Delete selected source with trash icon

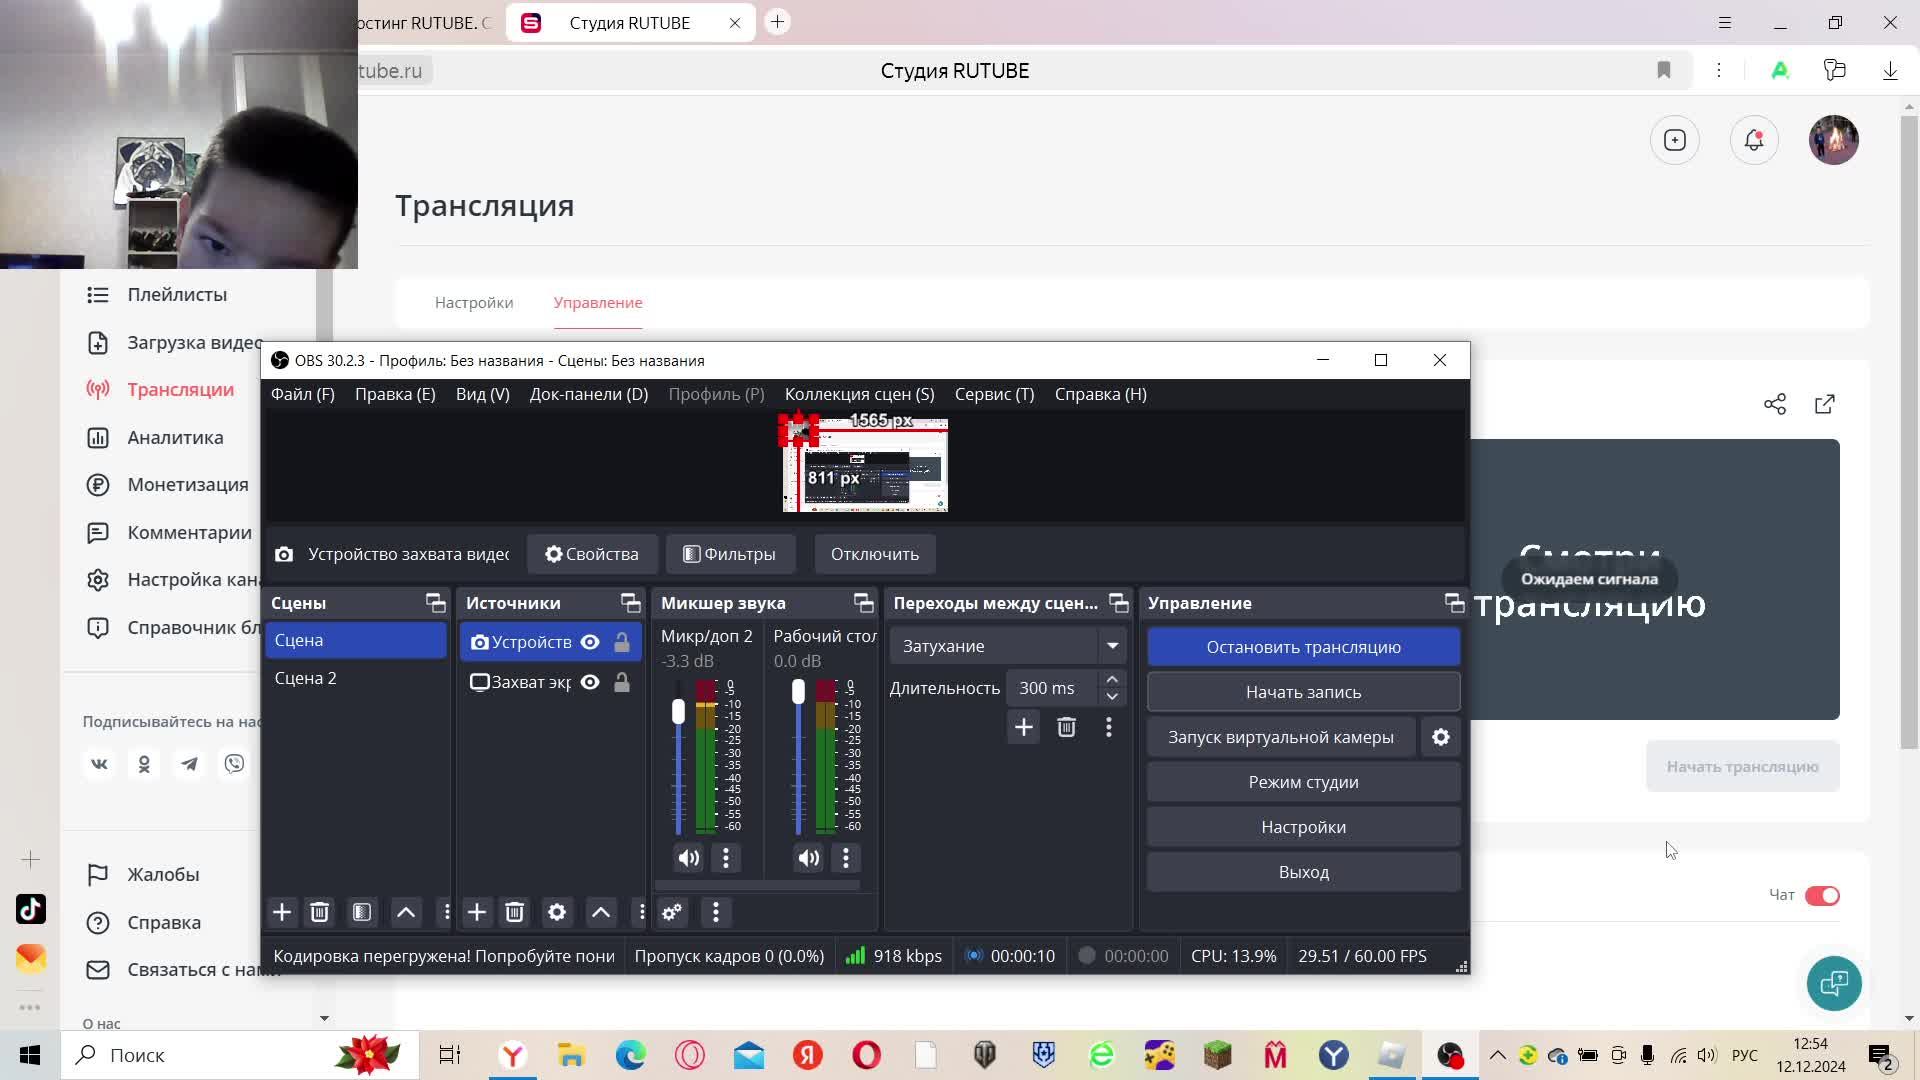pyautogui.click(x=514, y=912)
